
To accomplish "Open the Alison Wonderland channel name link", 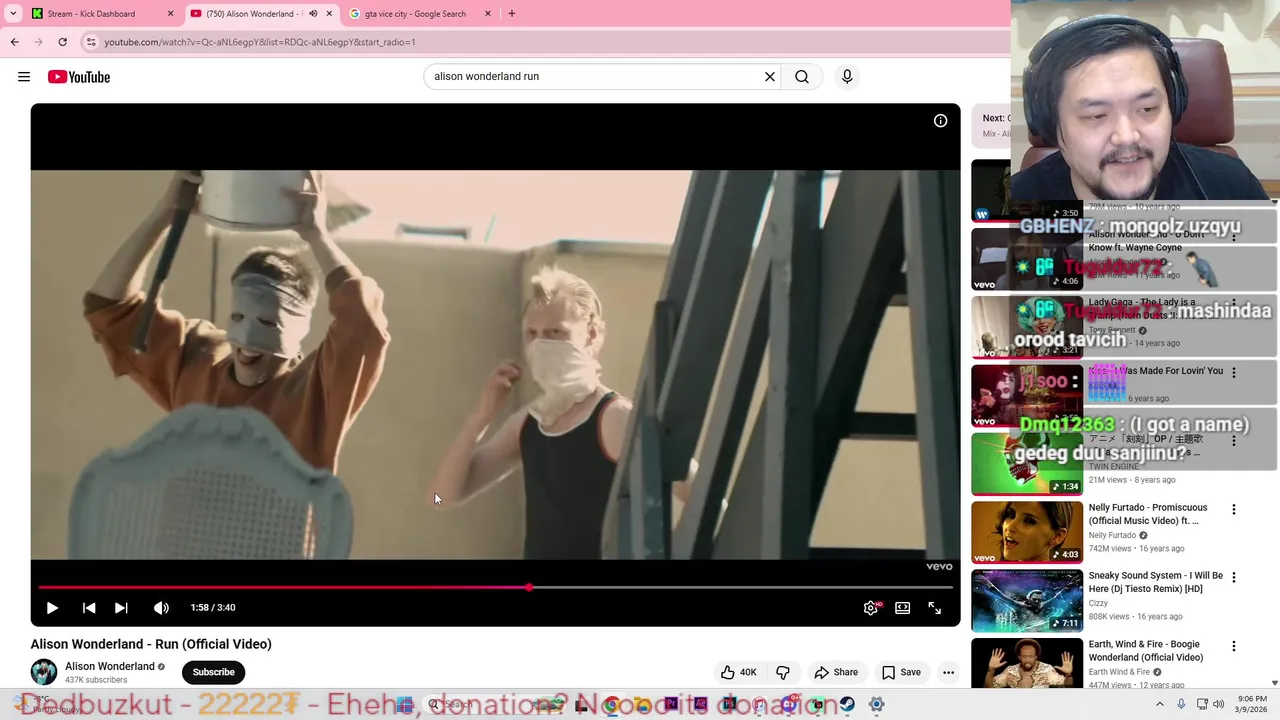I will click(110, 666).
